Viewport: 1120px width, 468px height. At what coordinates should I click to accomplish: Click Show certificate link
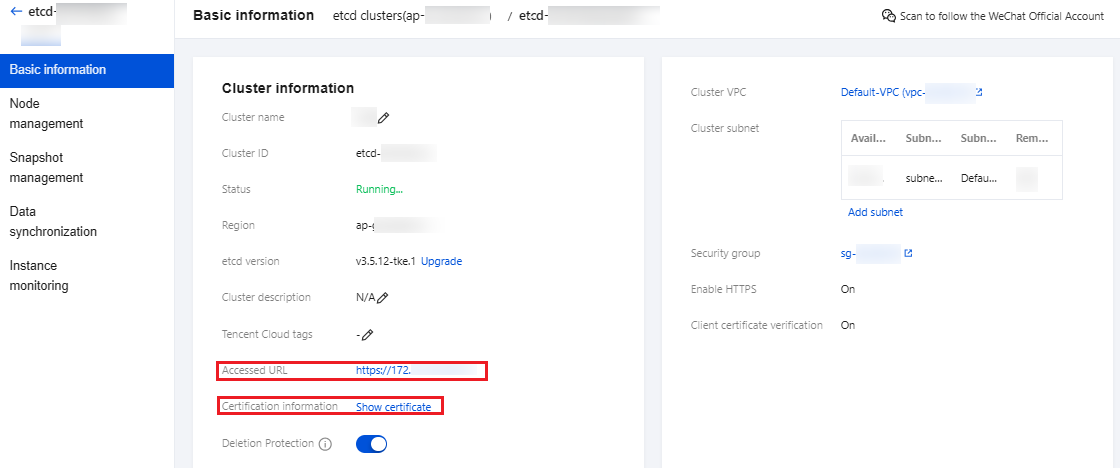393,407
